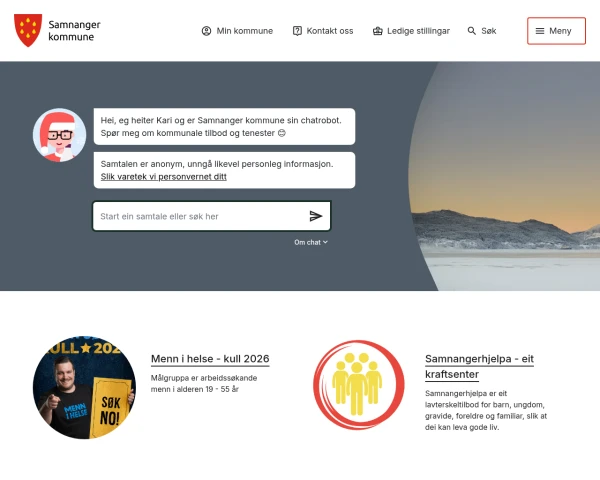Click the Ledige stillingar briefcase icon

tap(377, 31)
